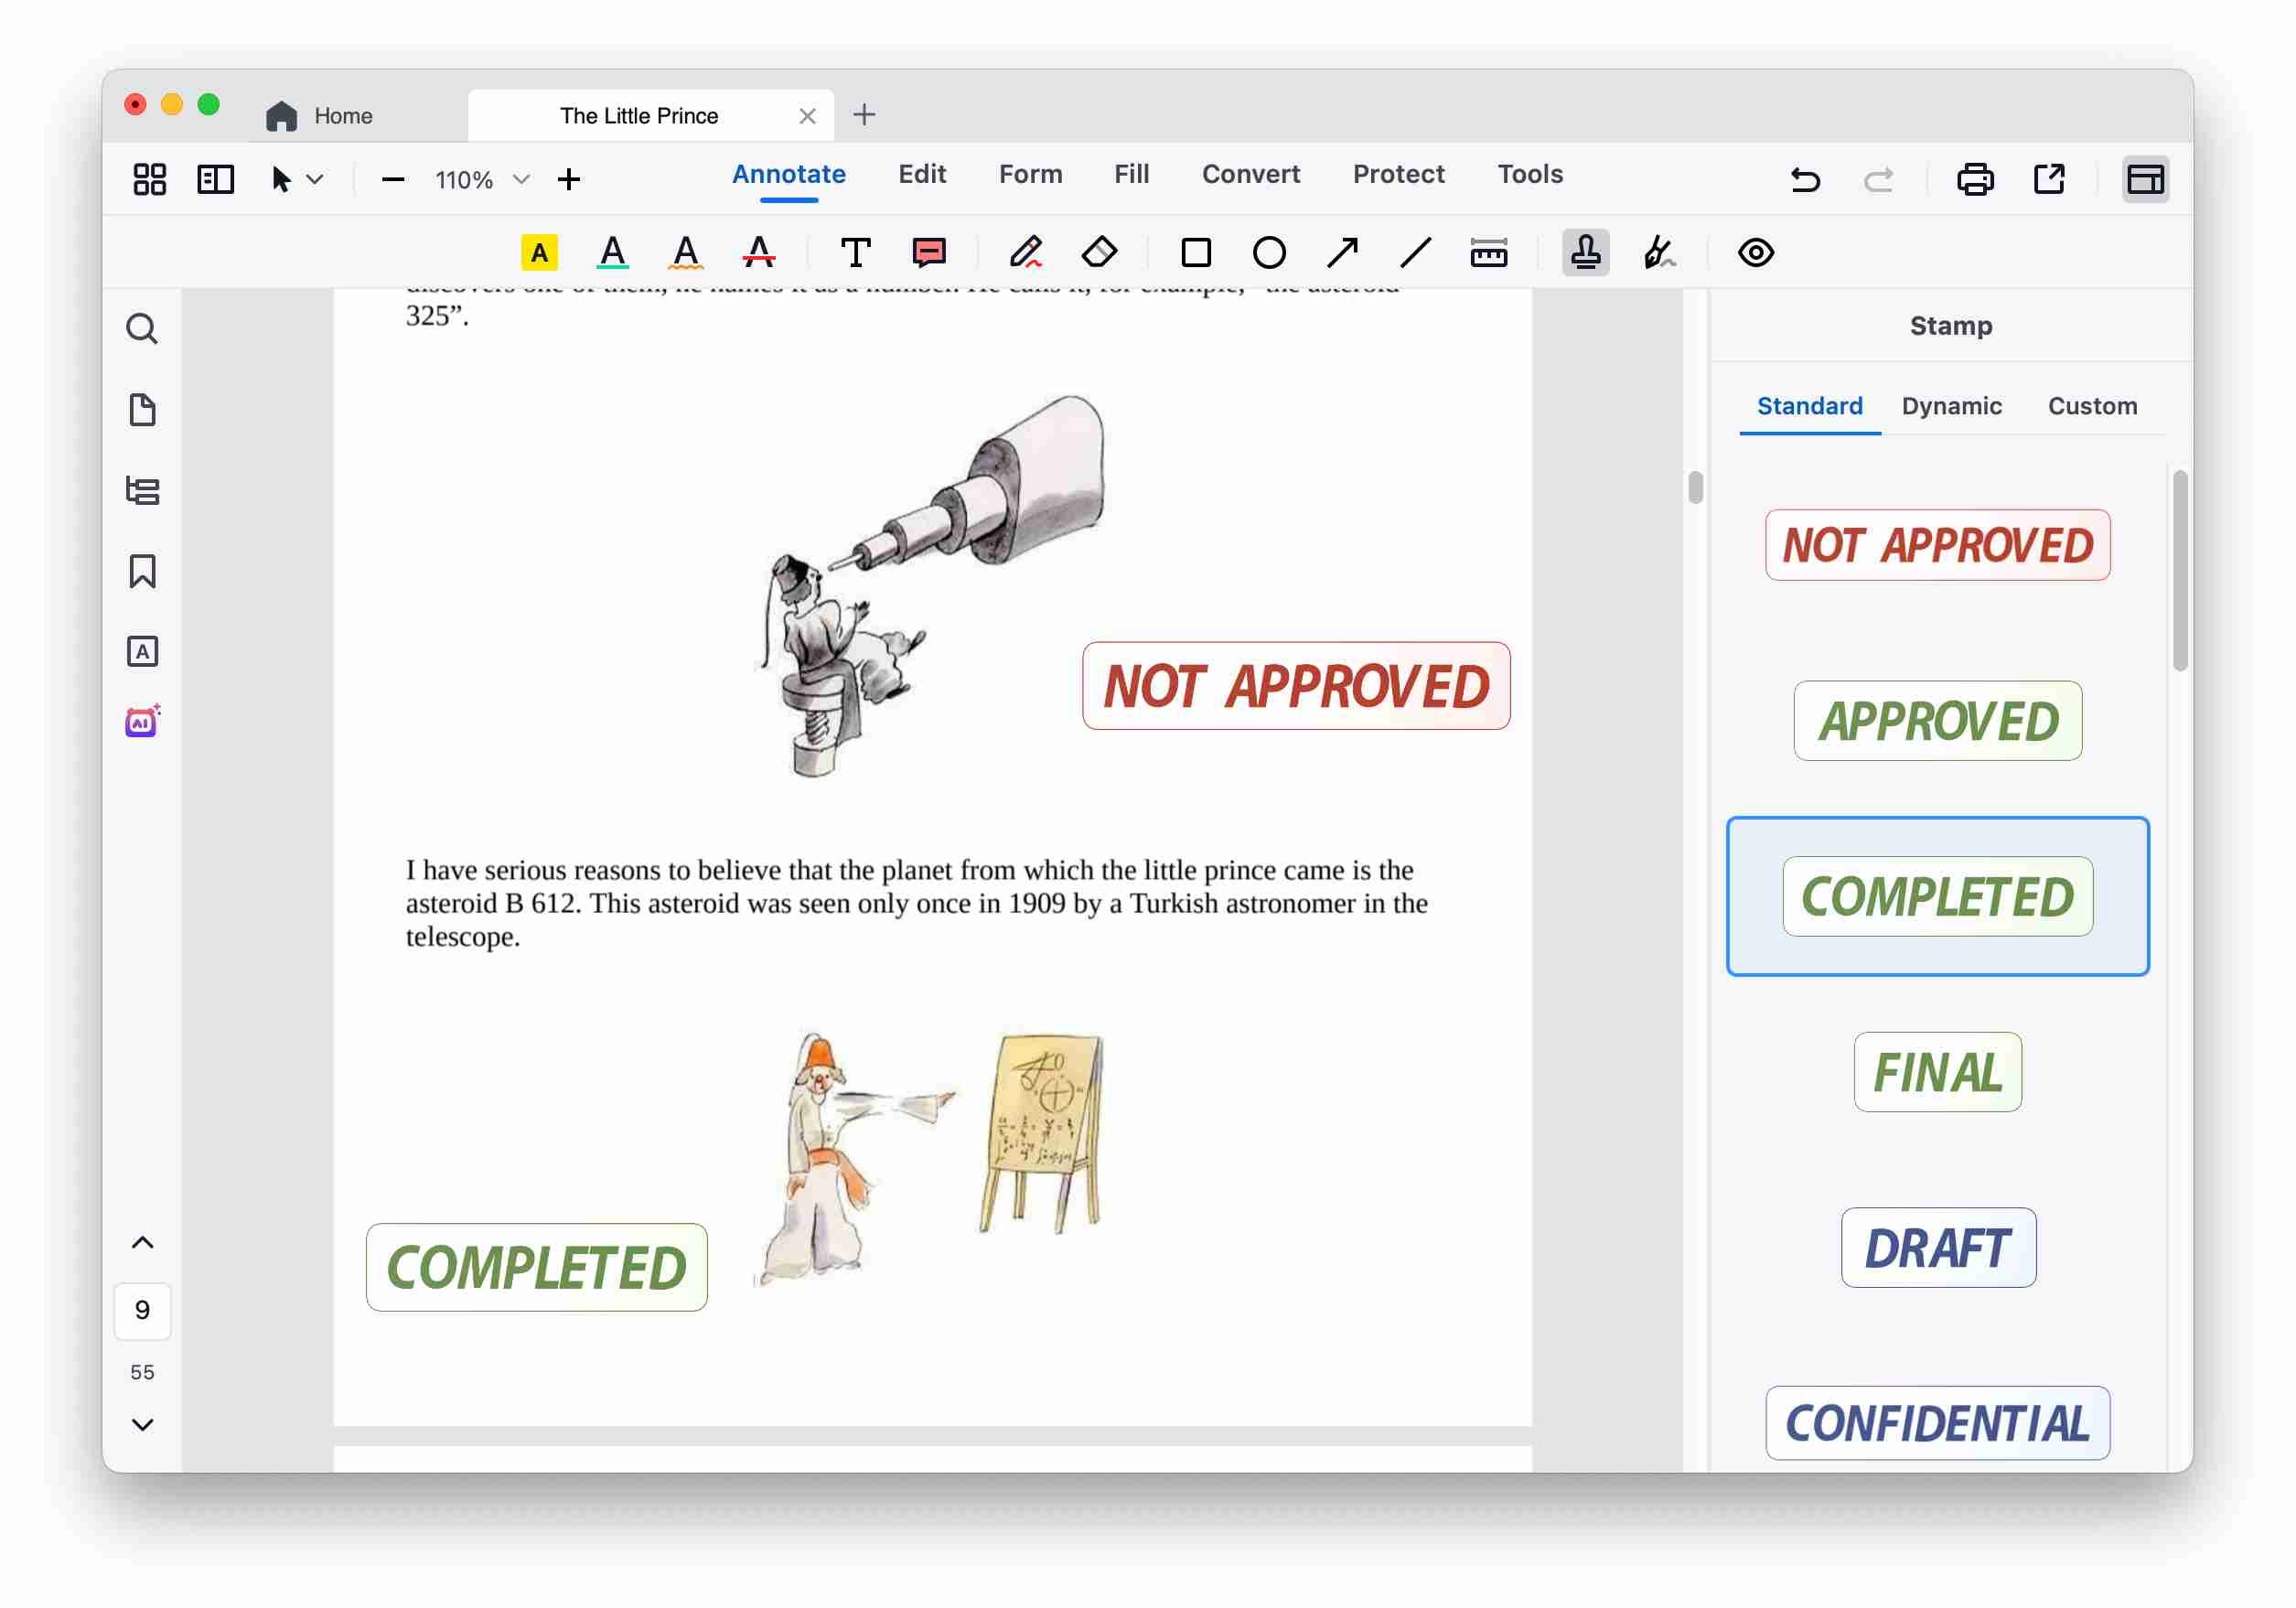This screenshot has width=2296, height=1608.
Task: Select the Text box tool
Action: (855, 252)
